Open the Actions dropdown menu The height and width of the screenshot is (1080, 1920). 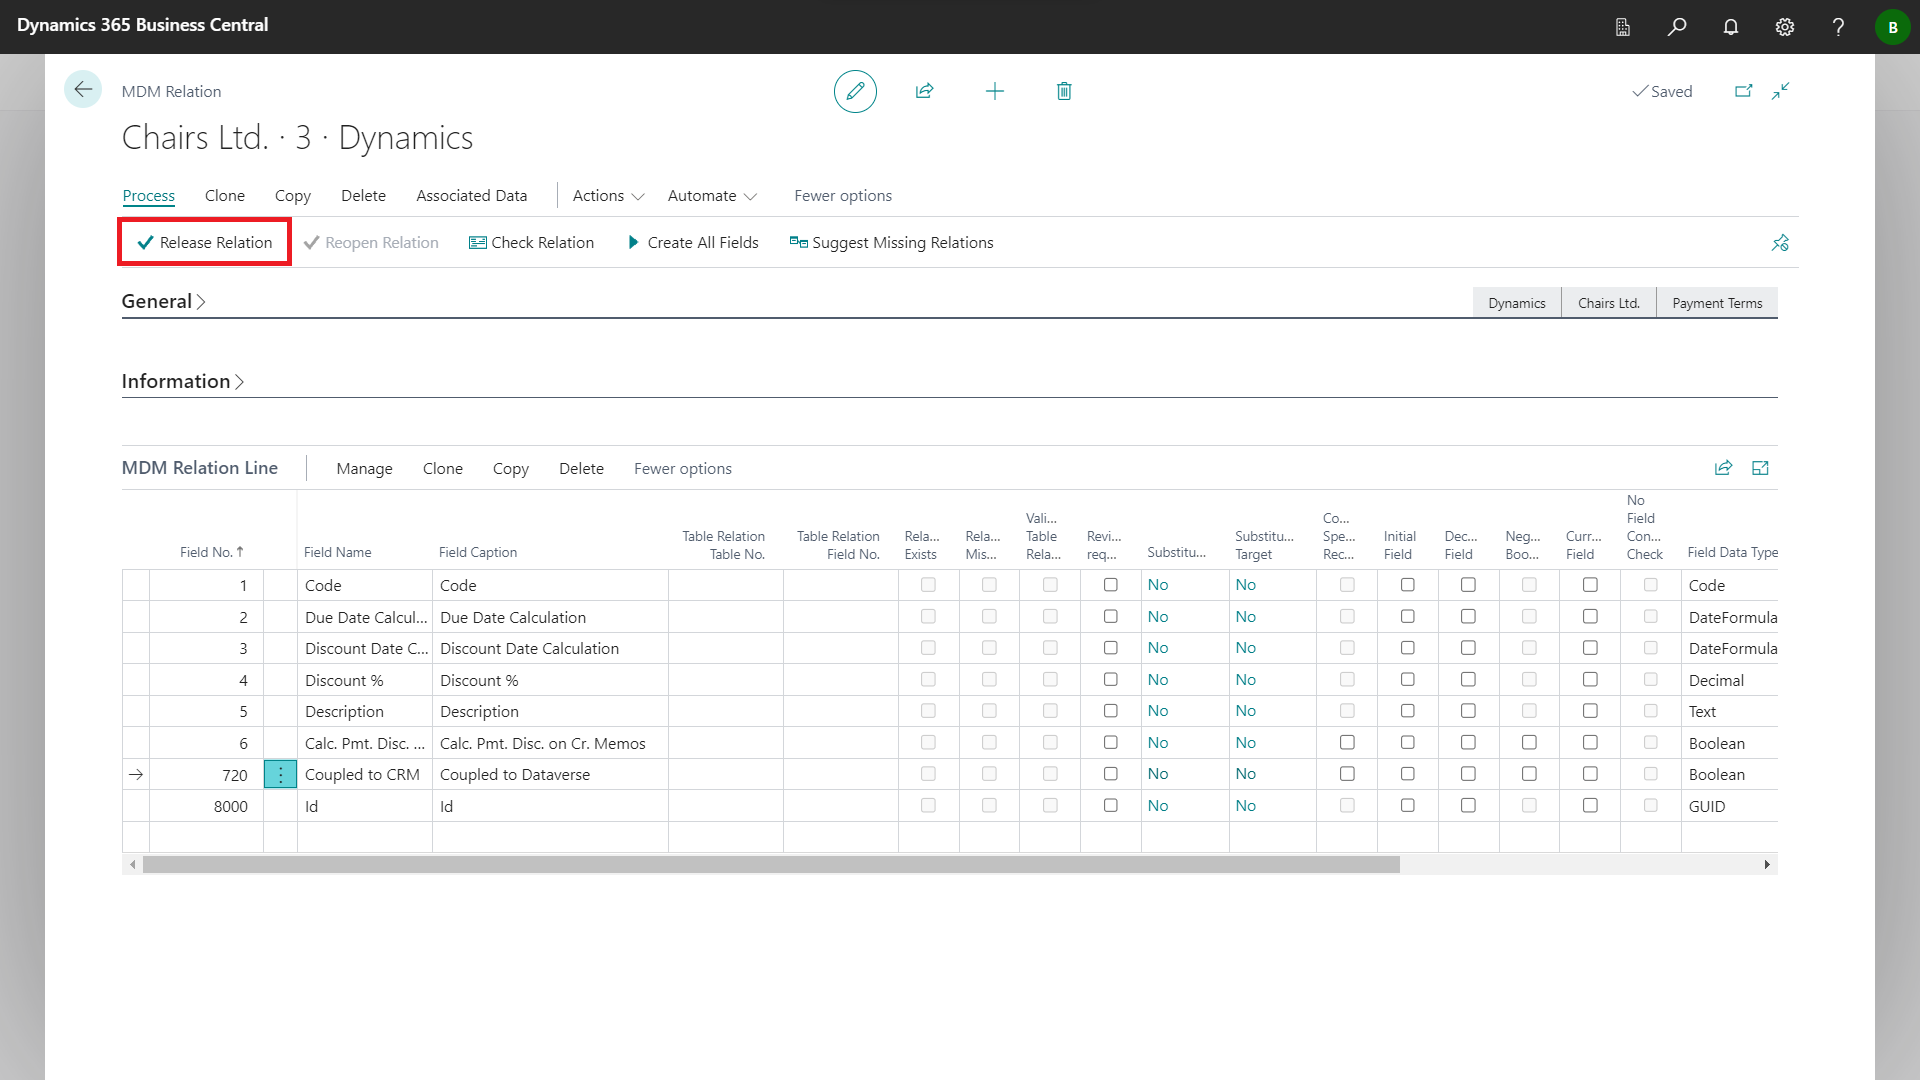pos(608,196)
